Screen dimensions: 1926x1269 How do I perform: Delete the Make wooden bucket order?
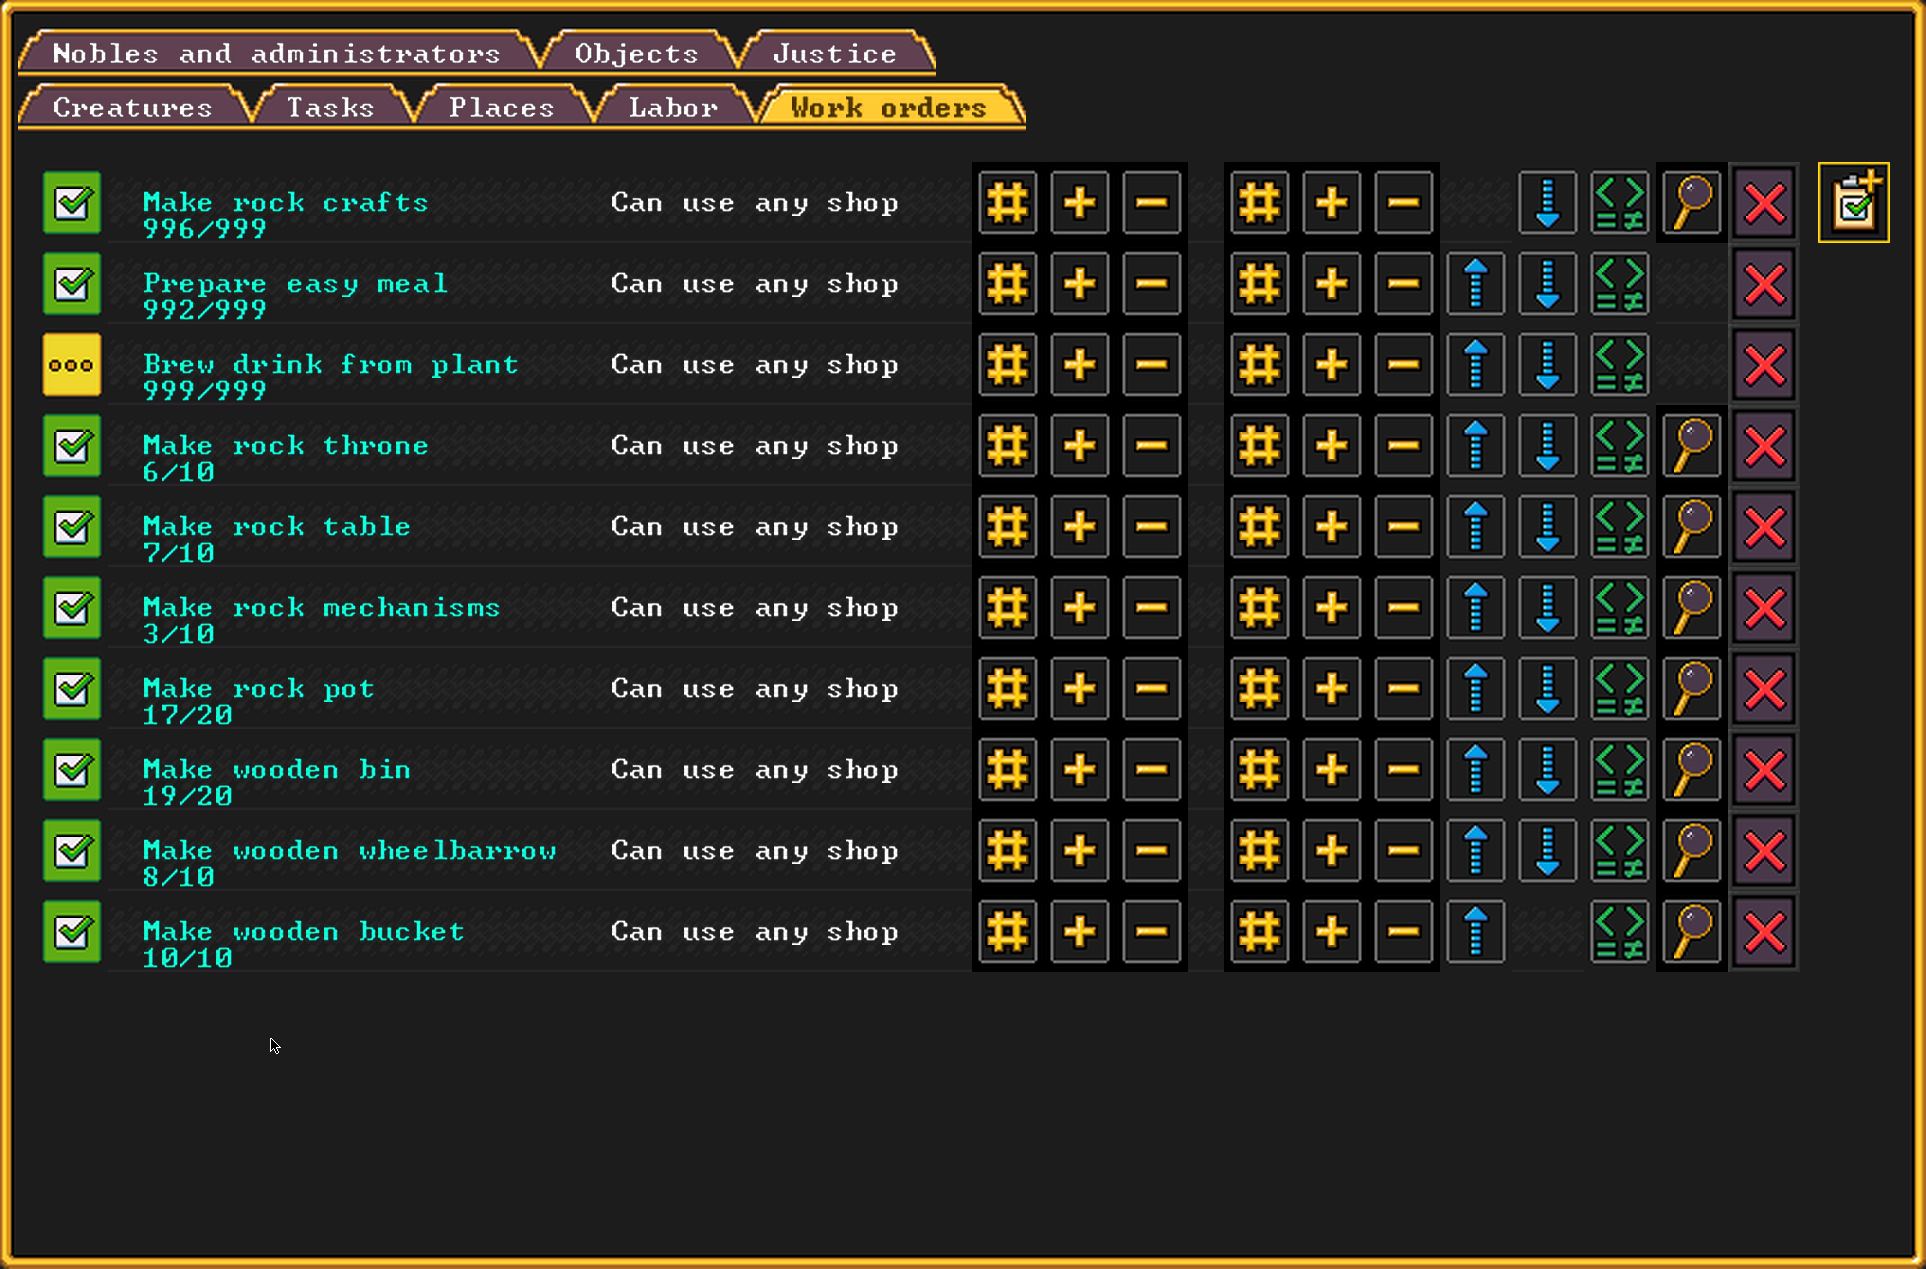(1764, 932)
